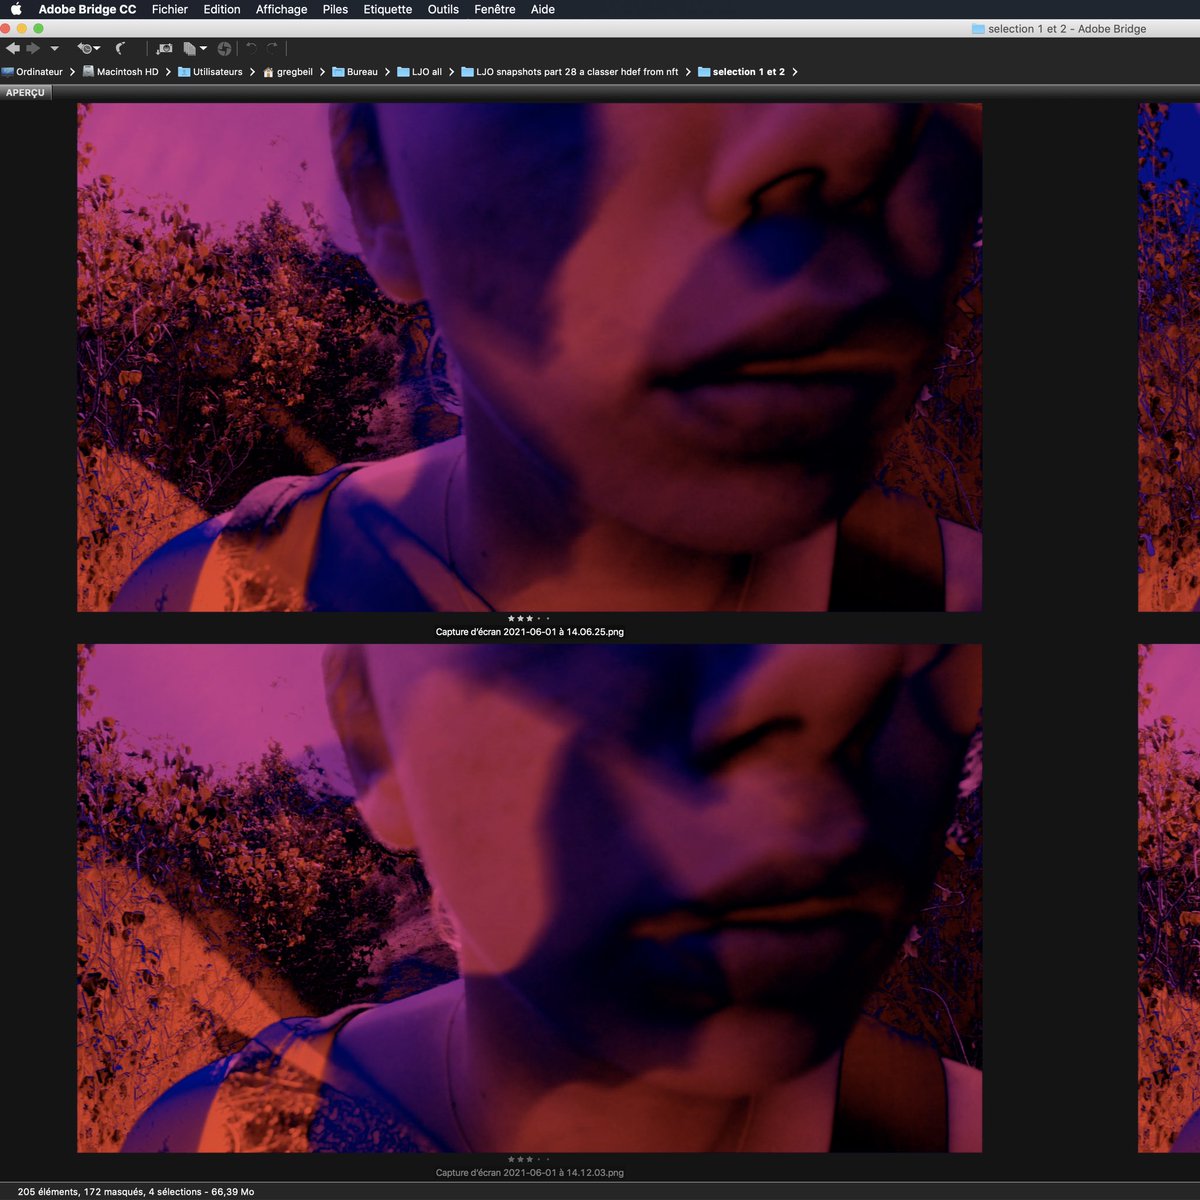Expand chevron after gregbeil
This screenshot has height=1200, width=1200.
click(322, 72)
